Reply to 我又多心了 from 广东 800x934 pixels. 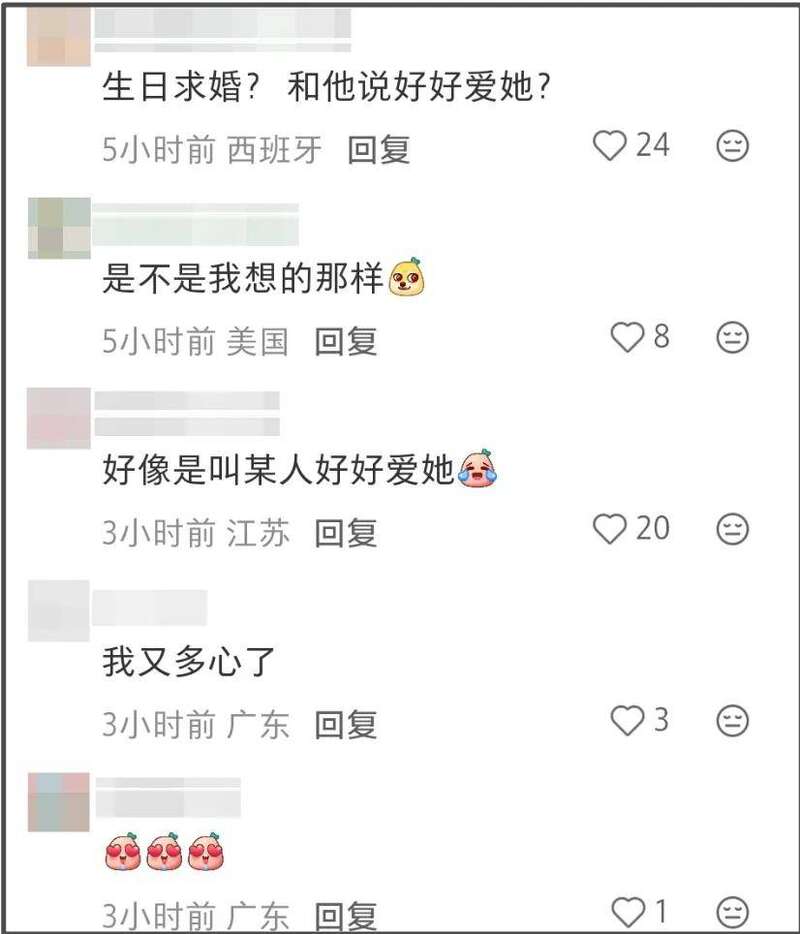(346, 725)
